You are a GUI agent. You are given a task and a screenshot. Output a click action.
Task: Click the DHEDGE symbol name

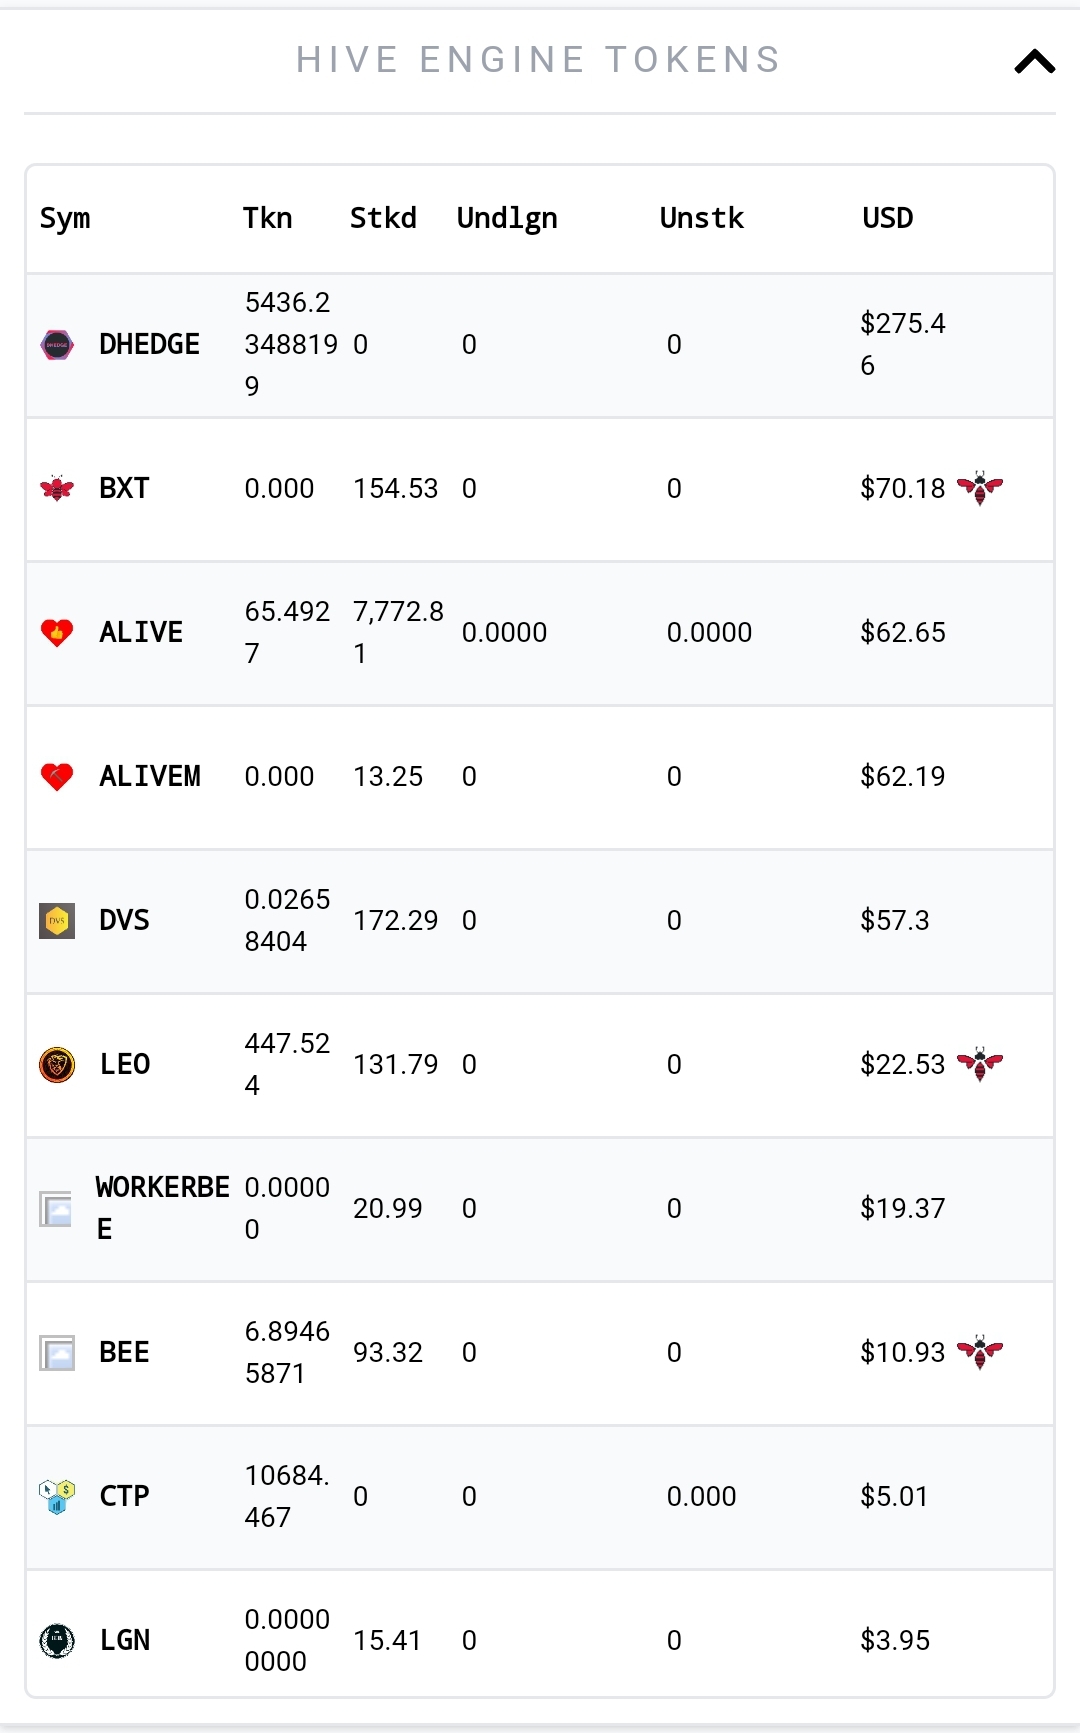(149, 345)
